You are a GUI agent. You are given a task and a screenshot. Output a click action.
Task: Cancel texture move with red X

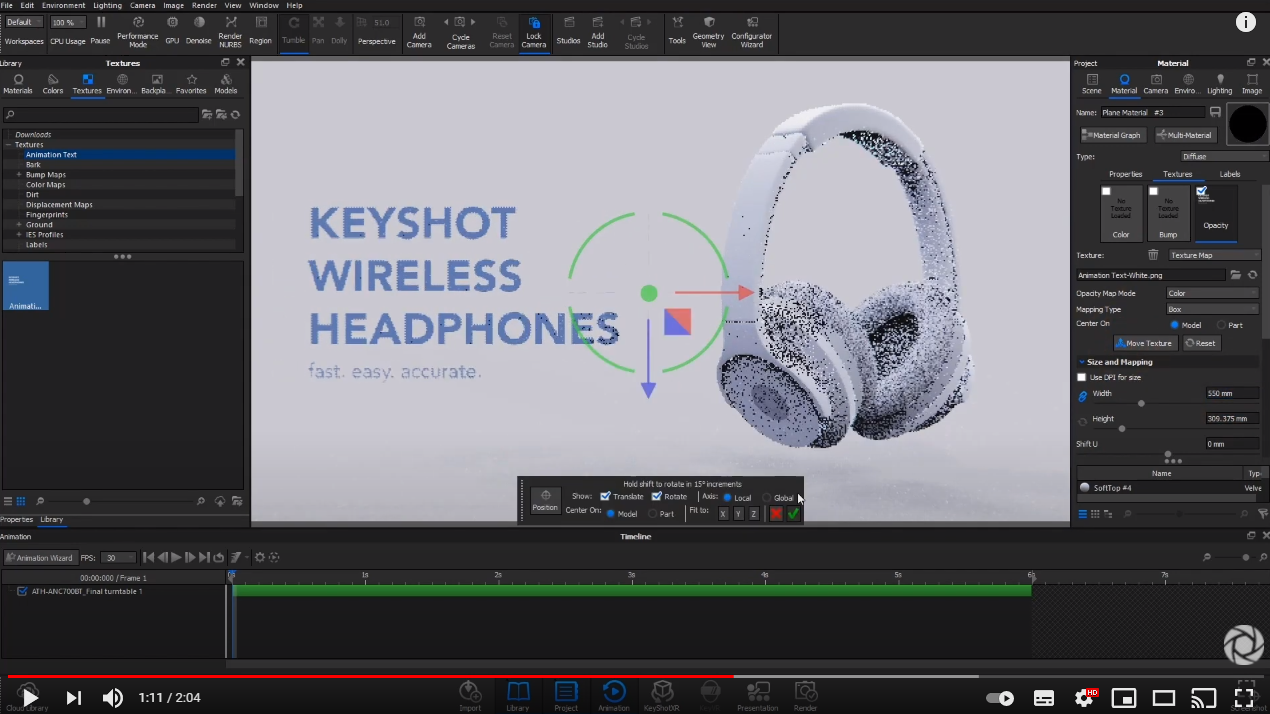(x=776, y=514)
